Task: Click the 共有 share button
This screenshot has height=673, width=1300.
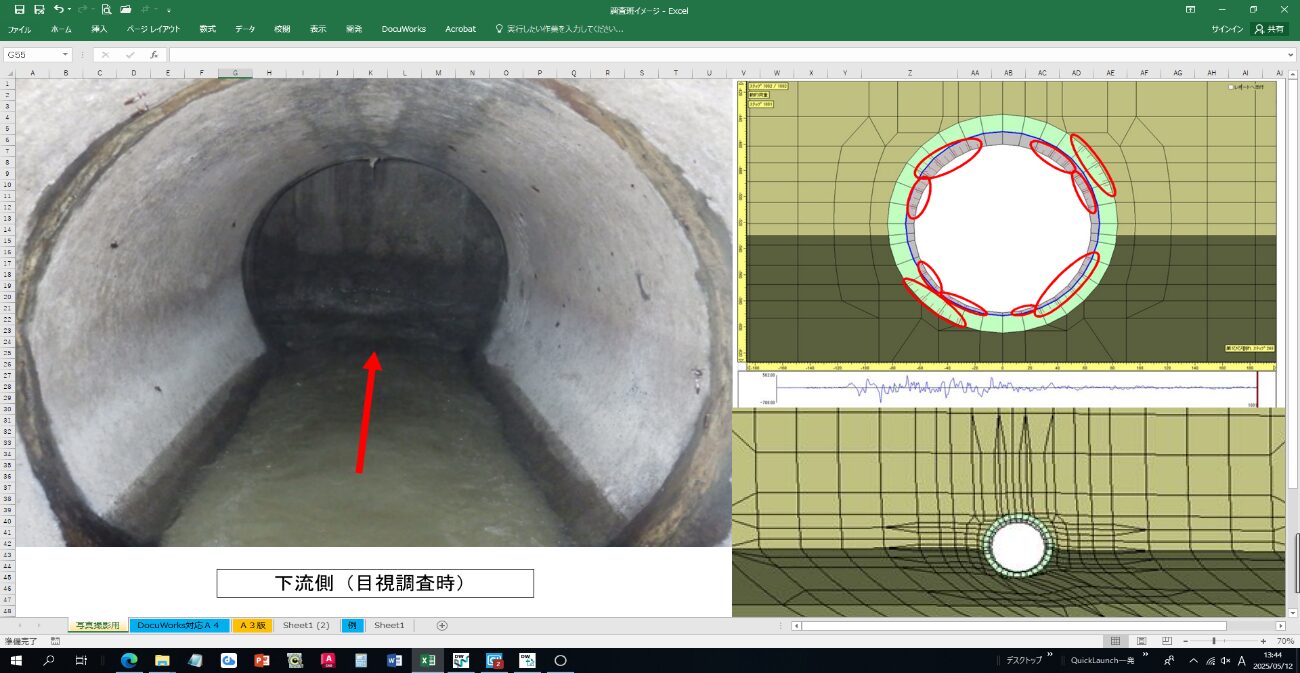Action: (x=1270, y=29)
